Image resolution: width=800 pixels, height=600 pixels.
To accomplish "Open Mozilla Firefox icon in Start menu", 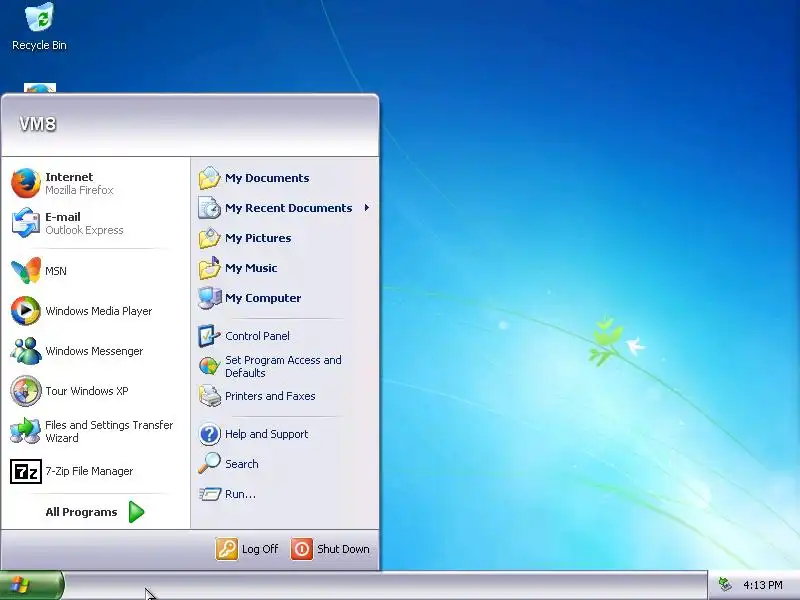I will tap(26, 183).
